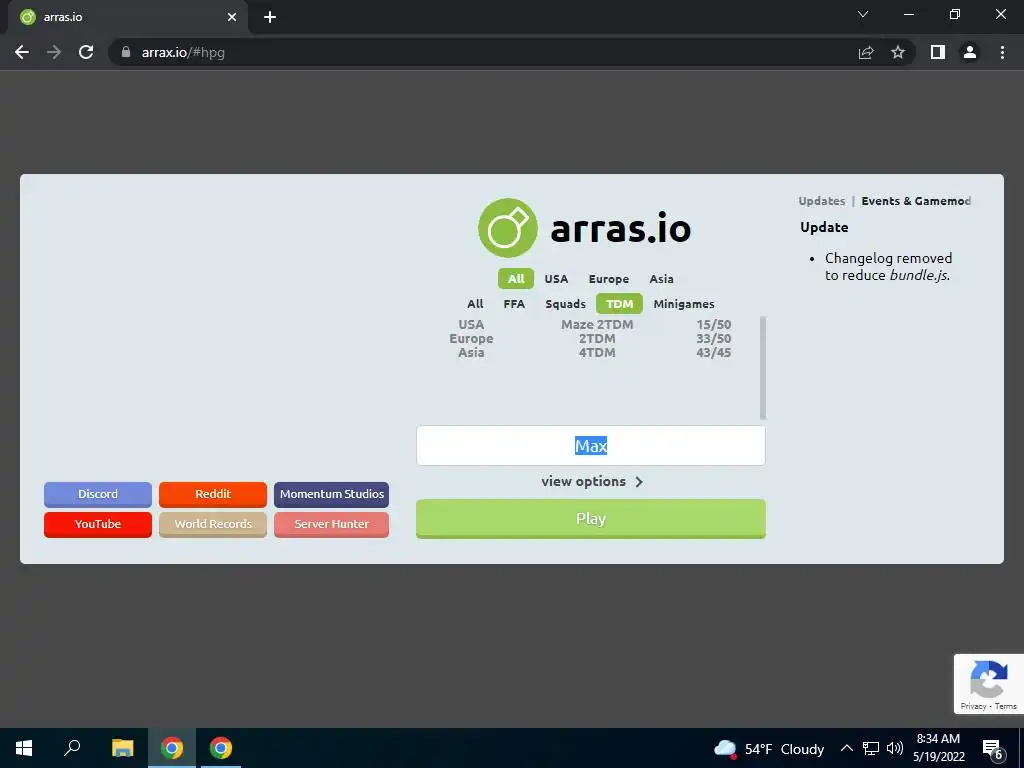1024x768 pixels.
Task: Select the Squads game mode filter
Action: pyautogui.click(x=566, y=304)
